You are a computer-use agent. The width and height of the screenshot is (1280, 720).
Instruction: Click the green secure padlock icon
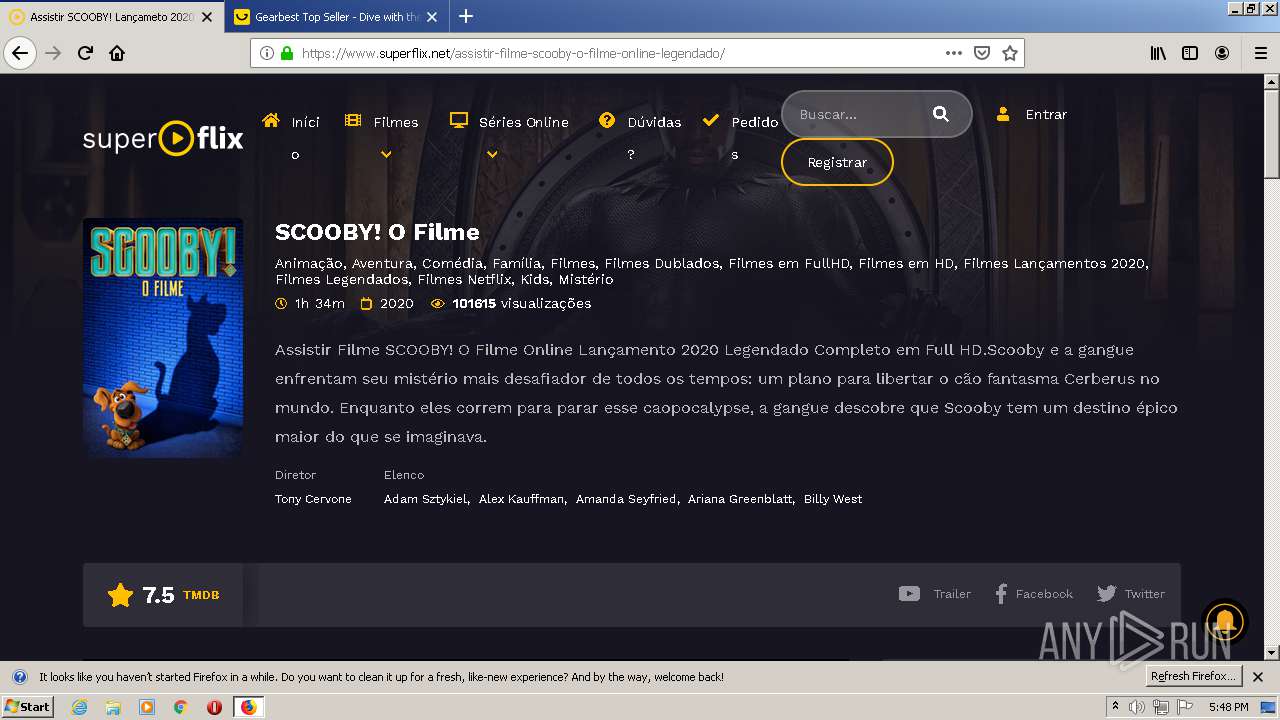pos(286,53)
